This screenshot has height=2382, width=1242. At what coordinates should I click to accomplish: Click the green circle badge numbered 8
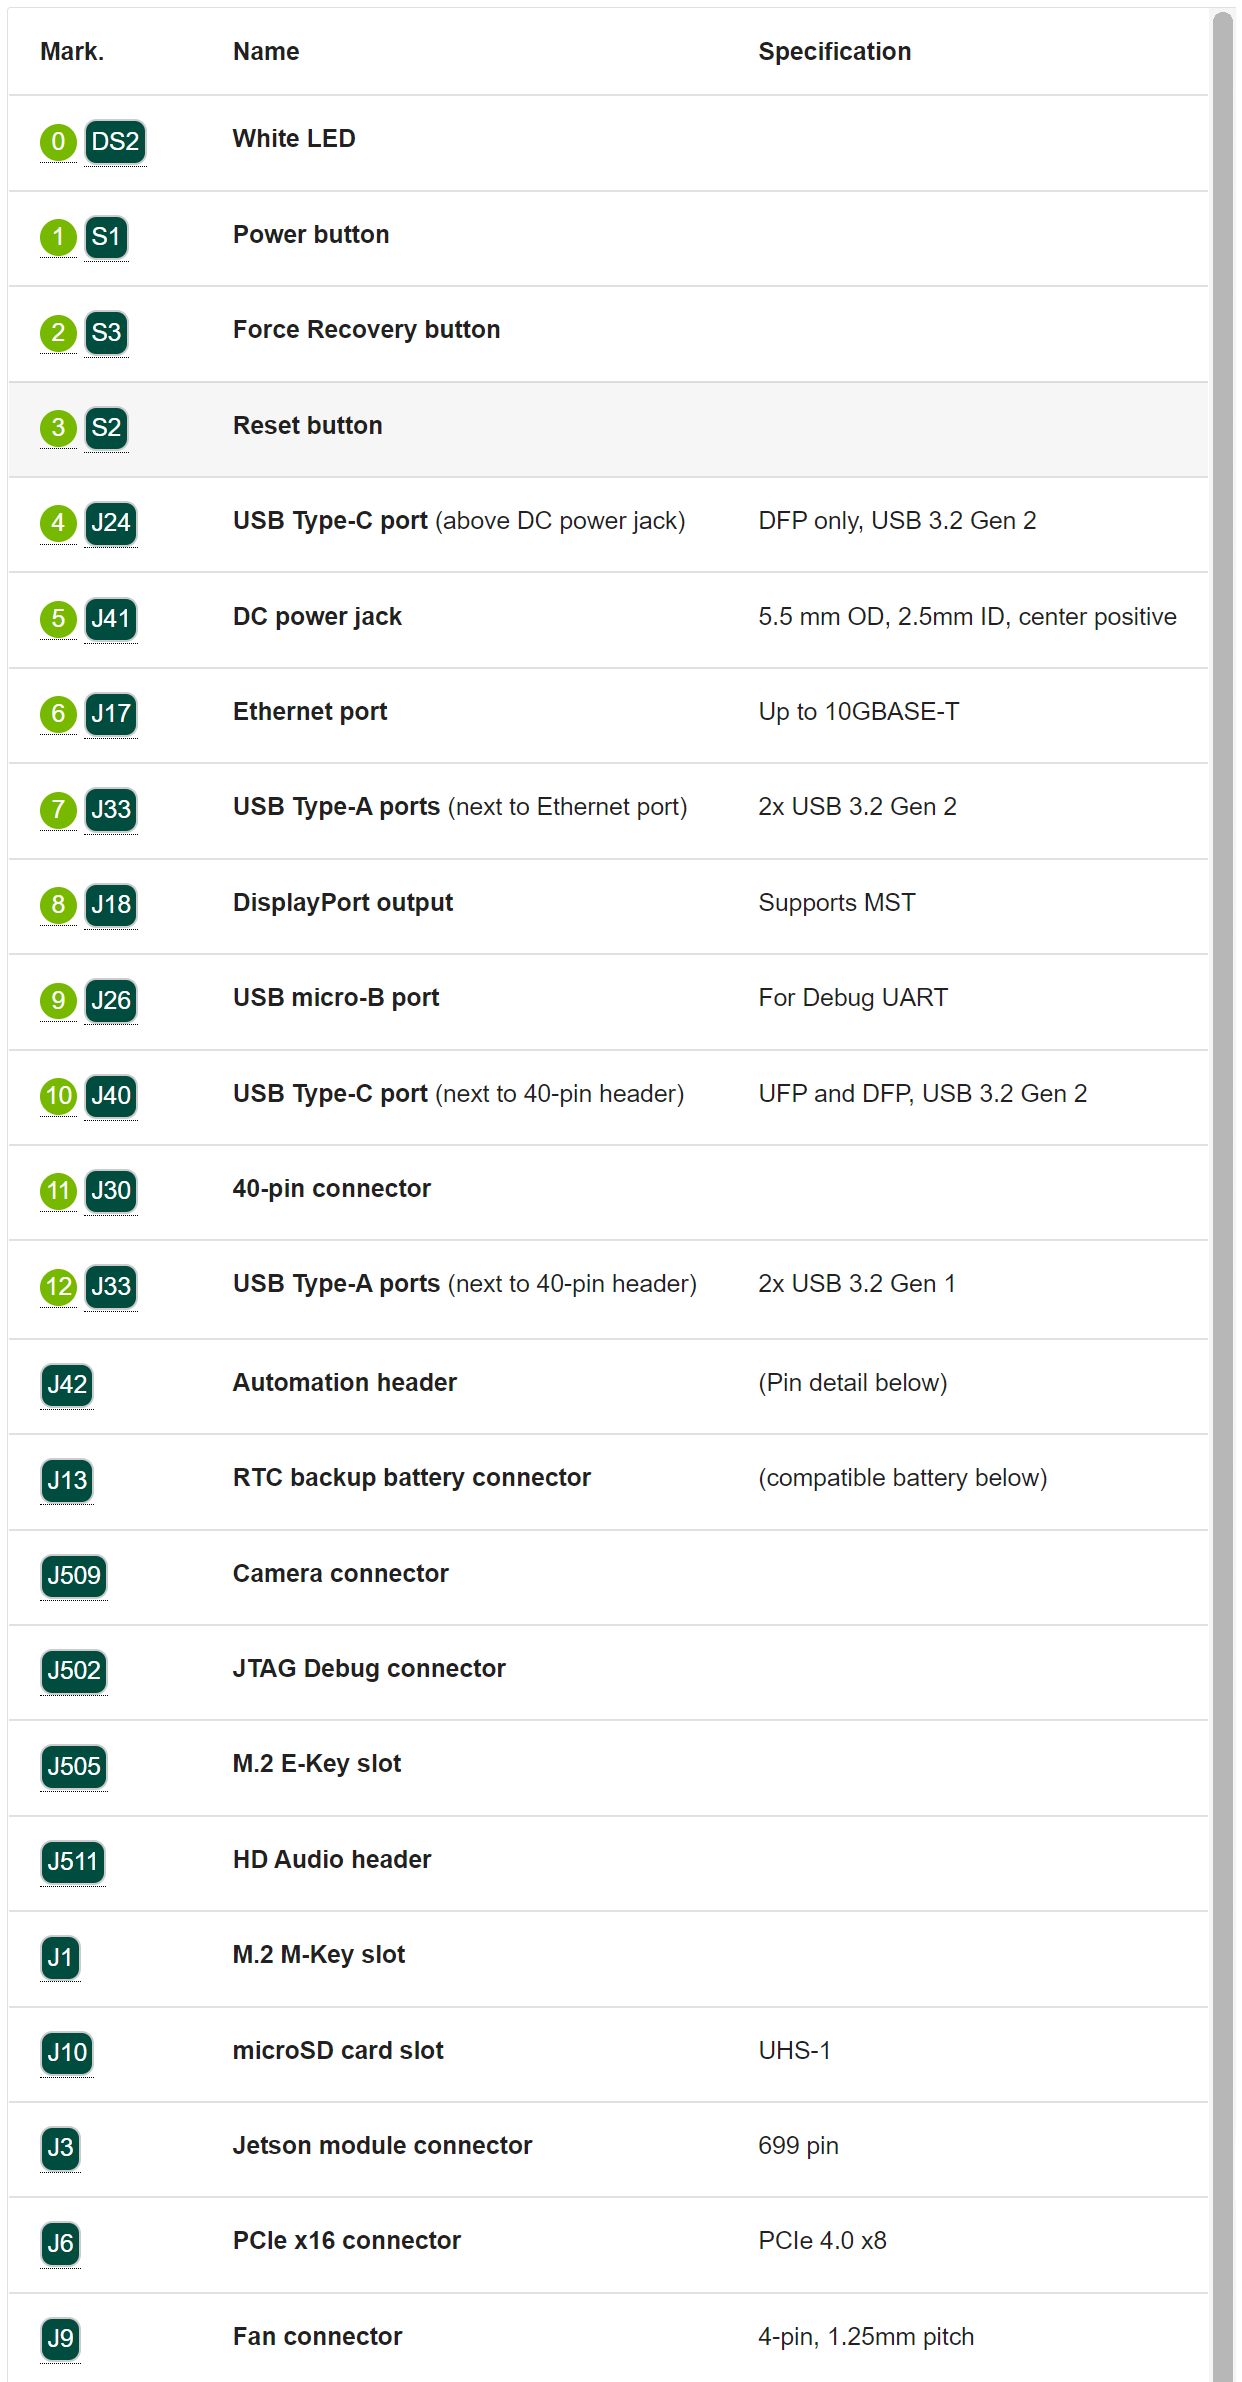[58, 905]
